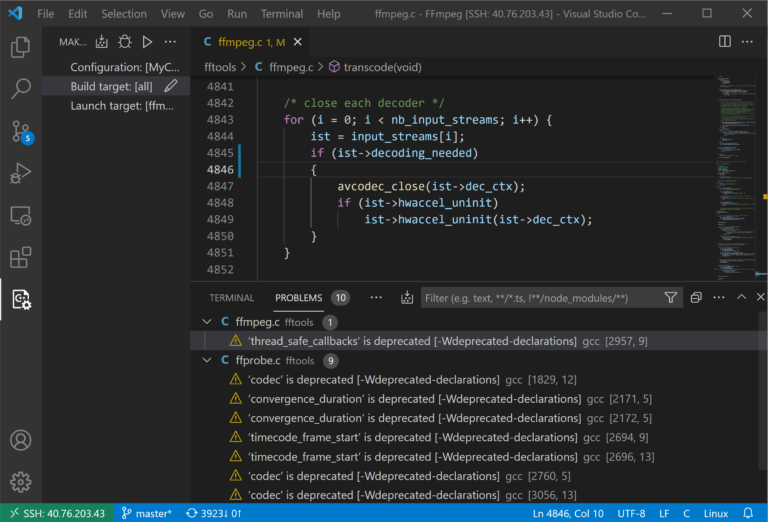This screenshot has width=768, height=522.
Task: Select the PROBLEMS panel tab
Action: [x=299, y=298]
